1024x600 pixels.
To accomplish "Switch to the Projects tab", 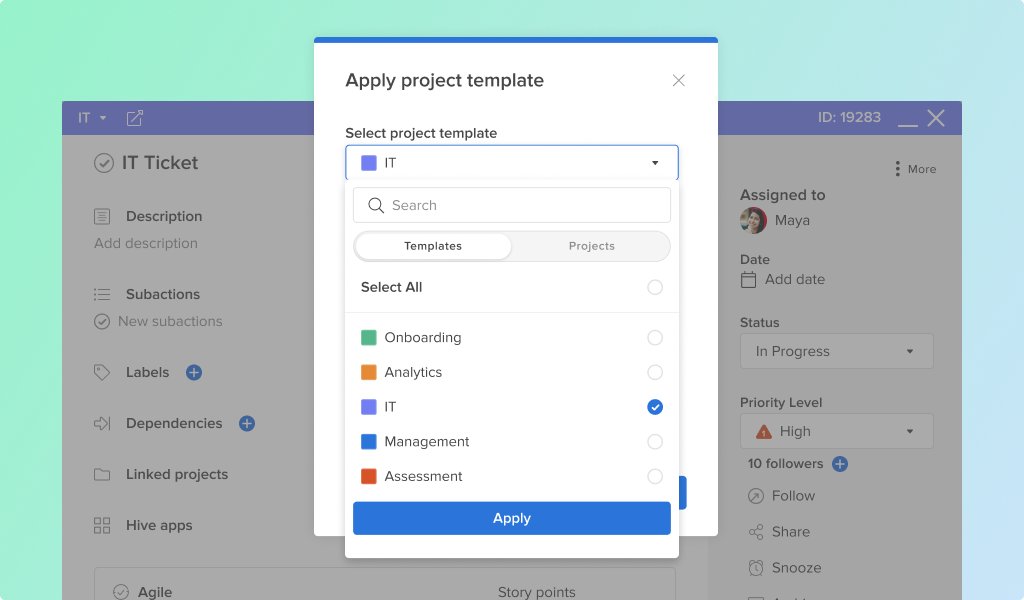I will coord(591,246).
